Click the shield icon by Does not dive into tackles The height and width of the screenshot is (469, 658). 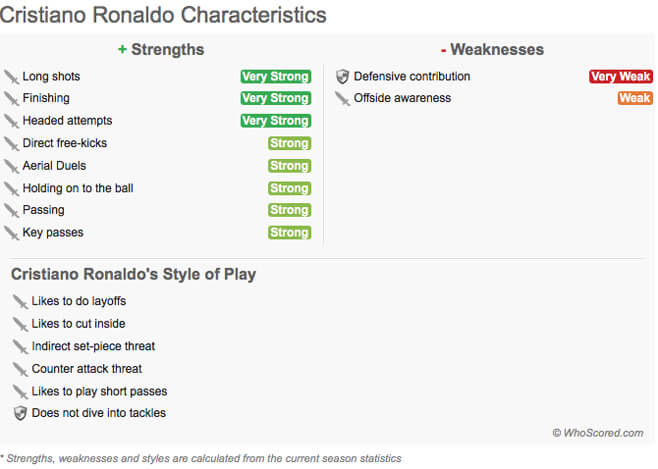coord(20,413)
